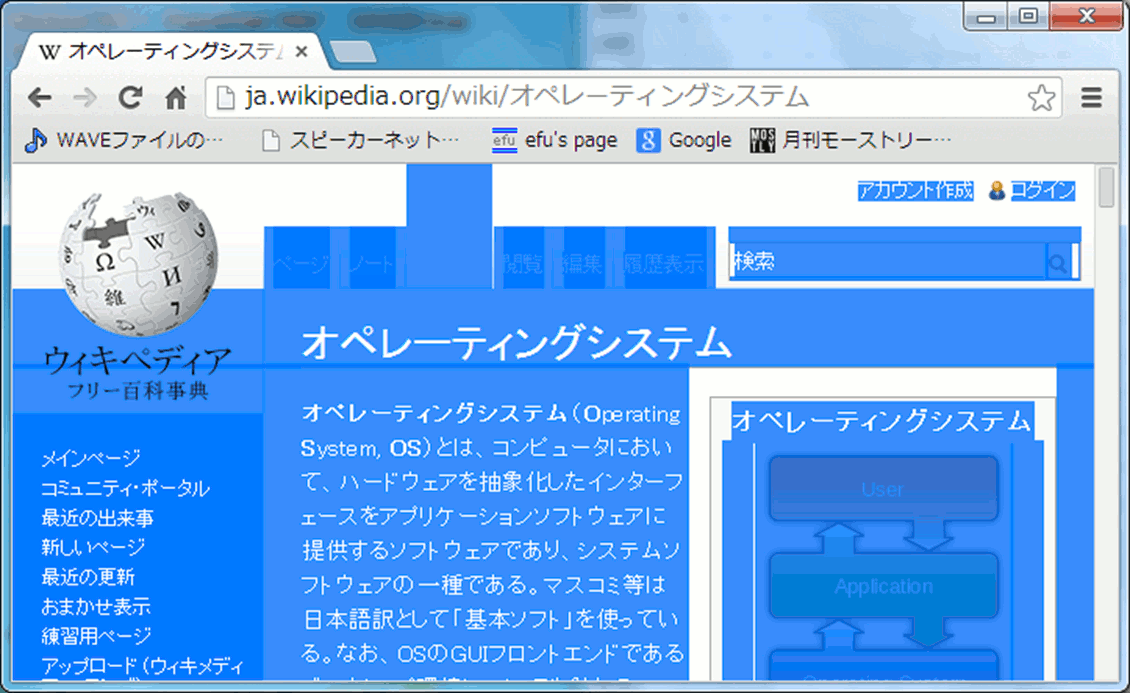Click the page's vertical scrollbar thumb

(1106, 189)
